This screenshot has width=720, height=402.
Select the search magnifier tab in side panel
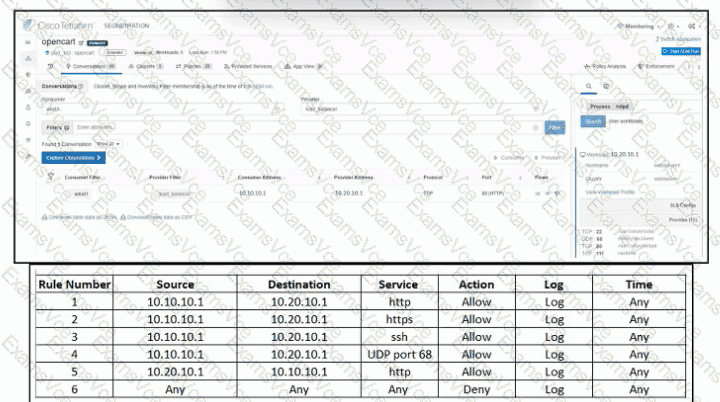pos(588,86)
